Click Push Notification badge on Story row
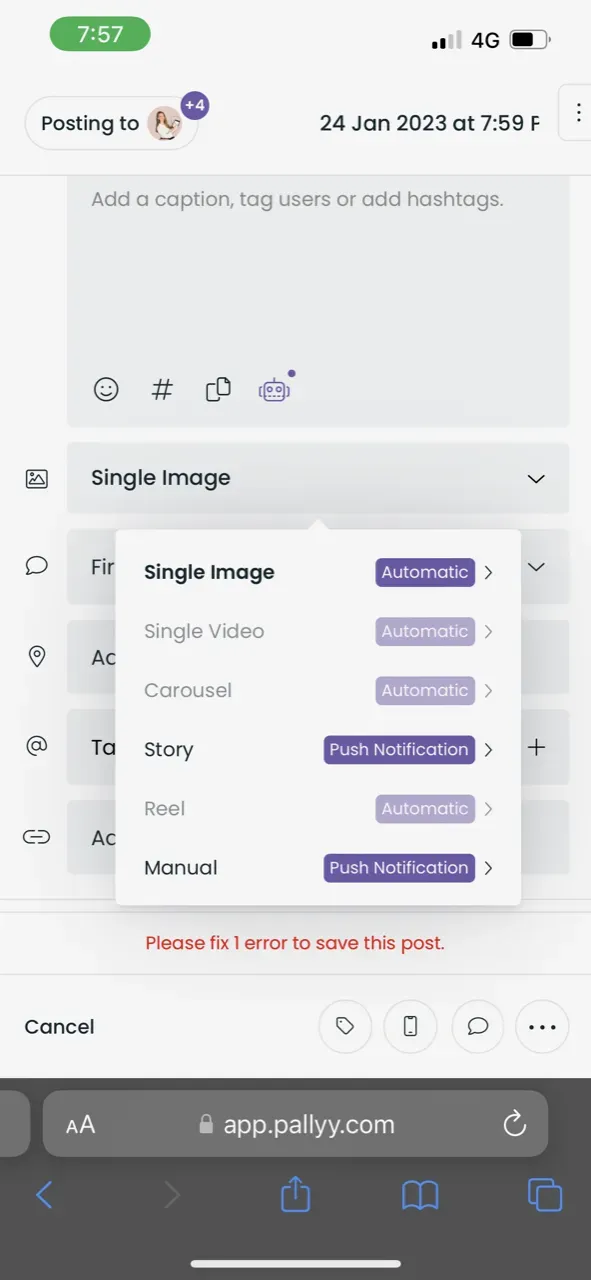 point(399,750)
